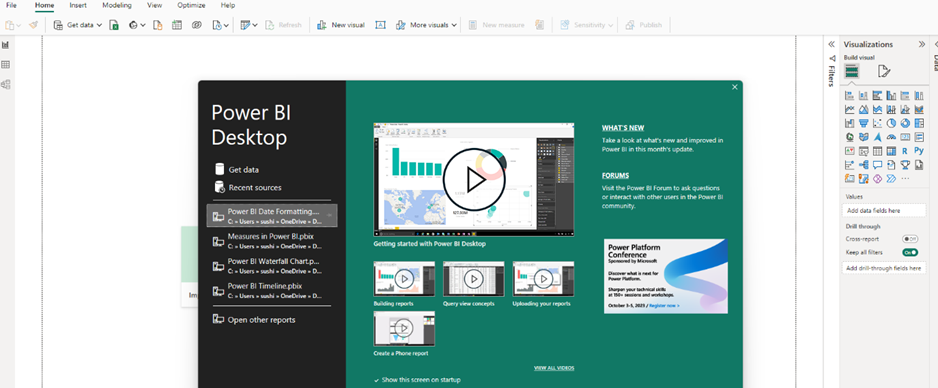The width and height of the screenshot is (938, 388).
Task: Click New visual button in ribbon
Action: [340, 25]
